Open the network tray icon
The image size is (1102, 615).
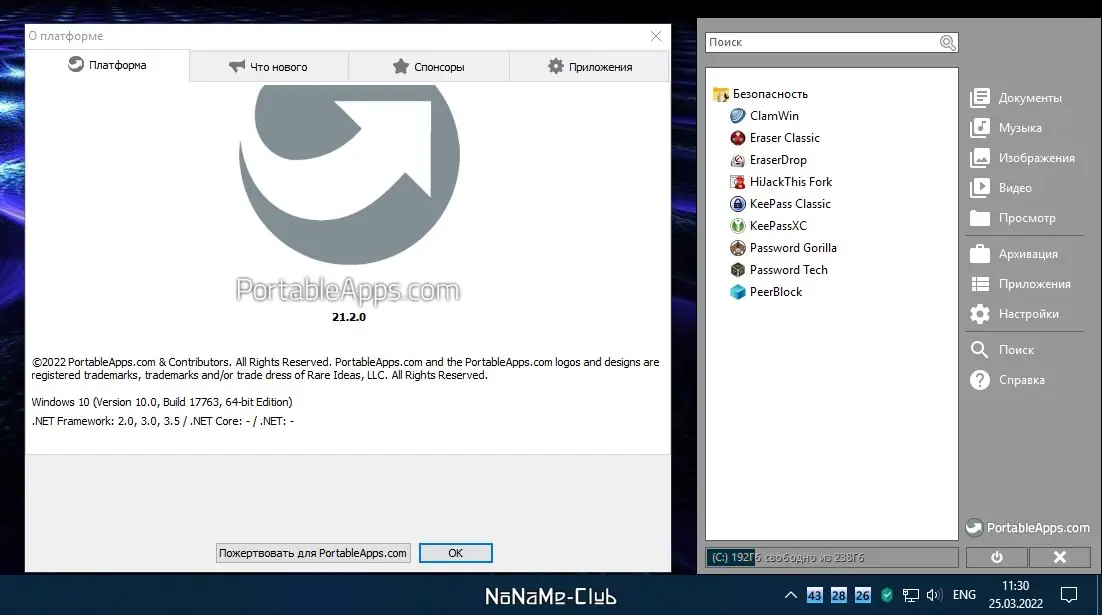pos(911,595)
